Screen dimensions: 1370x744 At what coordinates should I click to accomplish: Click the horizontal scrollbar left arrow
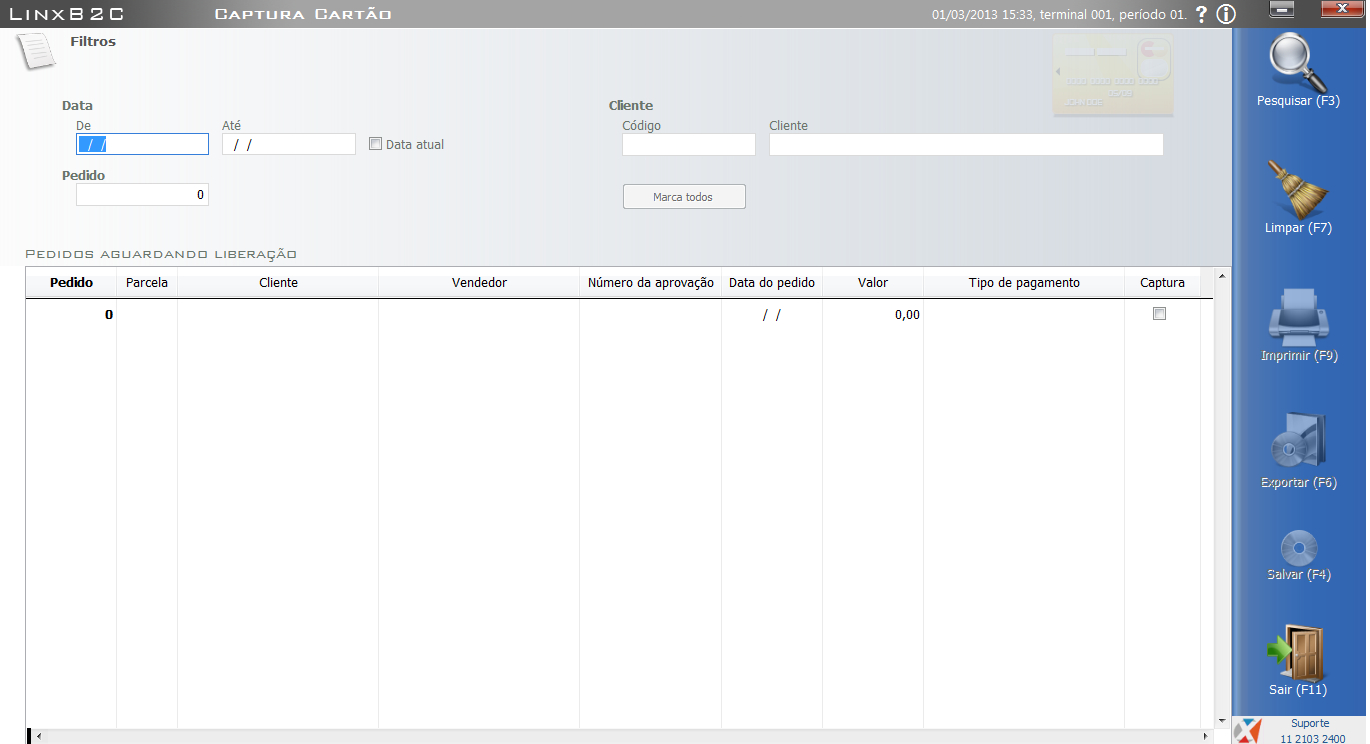click(40, 737)
